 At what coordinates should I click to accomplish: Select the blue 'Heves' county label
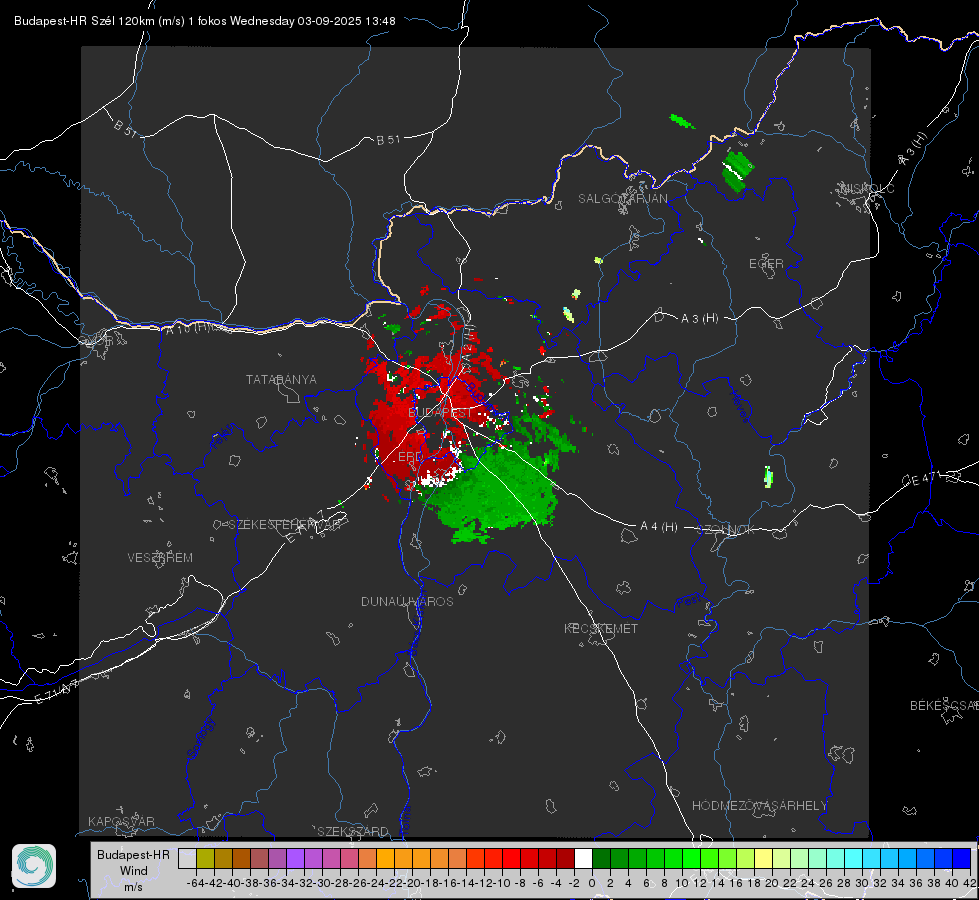[739, 407]
